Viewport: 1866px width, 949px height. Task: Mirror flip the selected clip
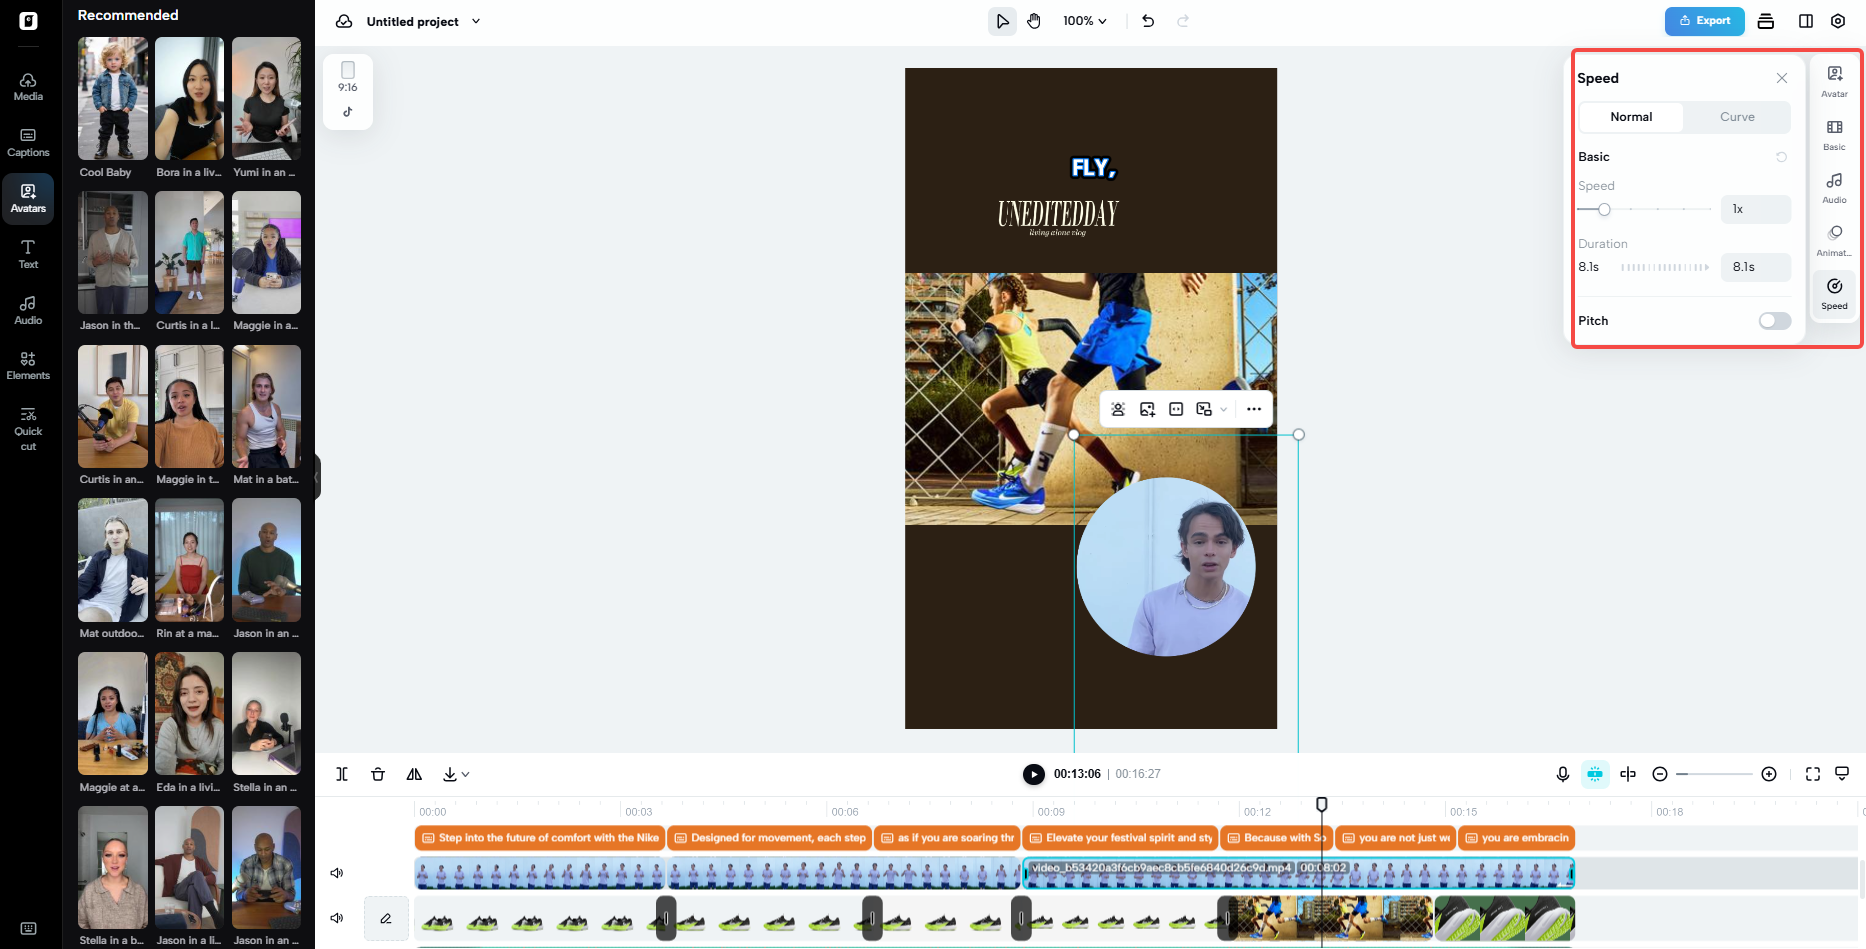point(414,774)
